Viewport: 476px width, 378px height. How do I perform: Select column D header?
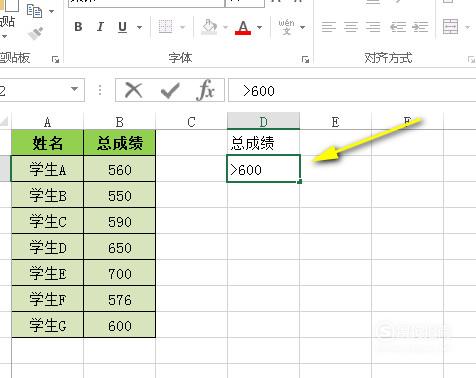pyautogui.click(x=263, y=121)
